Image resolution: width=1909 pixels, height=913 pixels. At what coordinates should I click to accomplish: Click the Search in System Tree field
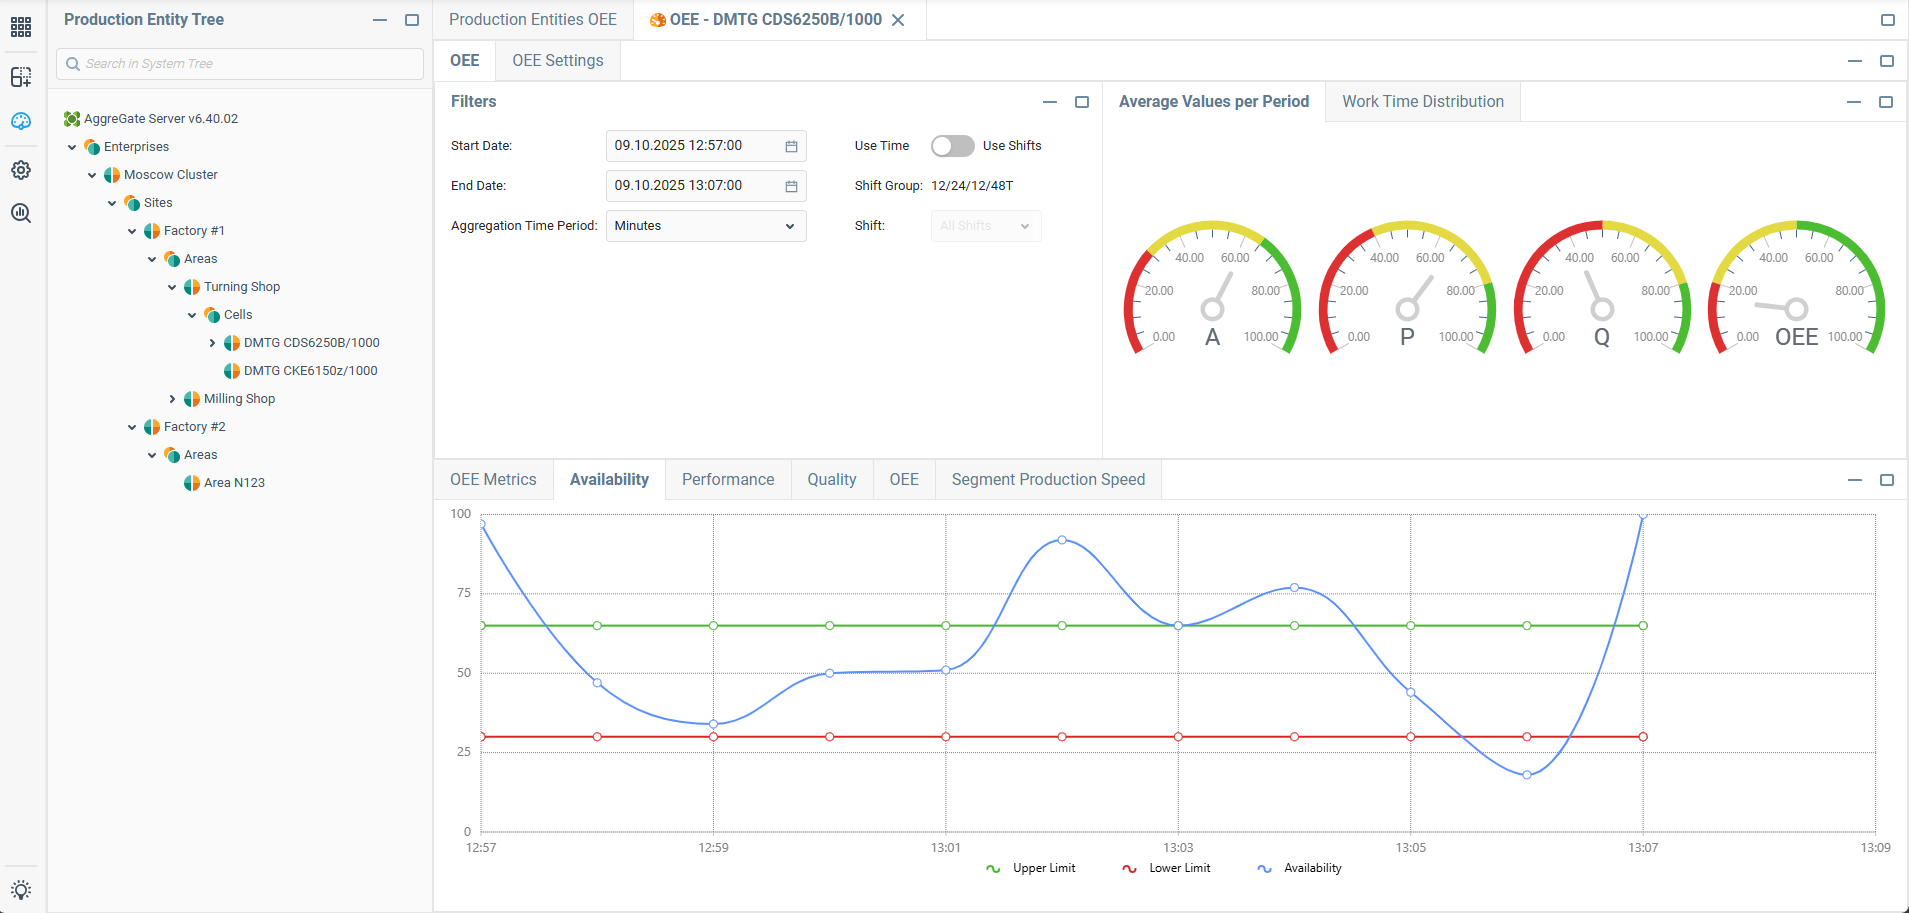click(240, 64)
